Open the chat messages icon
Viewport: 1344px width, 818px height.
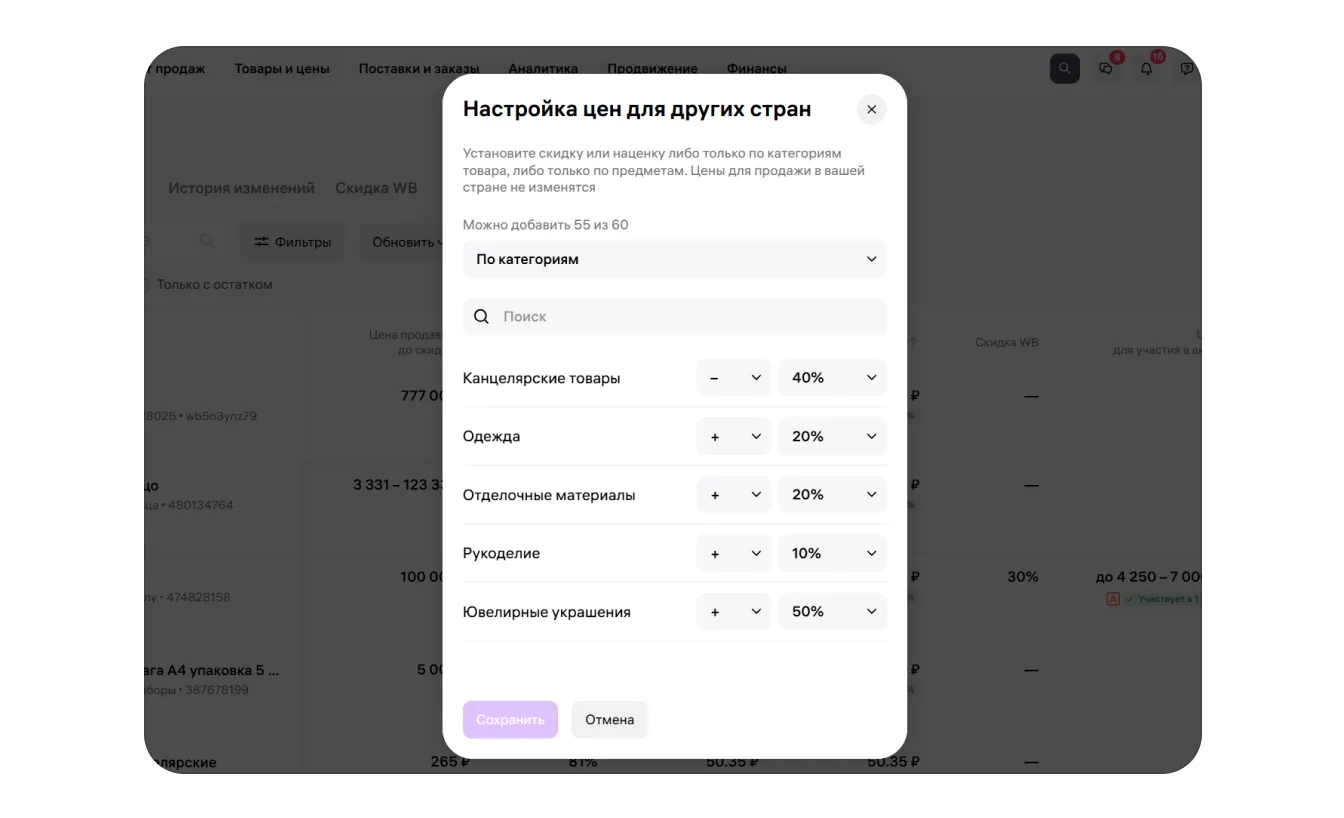click(x=1106, y=69)
